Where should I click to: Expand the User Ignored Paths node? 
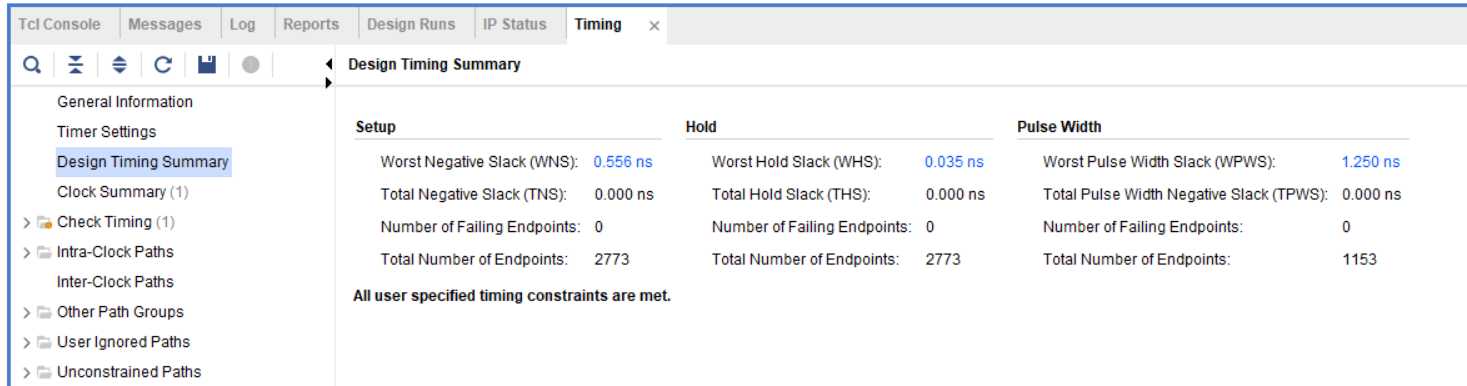(26, 342)
